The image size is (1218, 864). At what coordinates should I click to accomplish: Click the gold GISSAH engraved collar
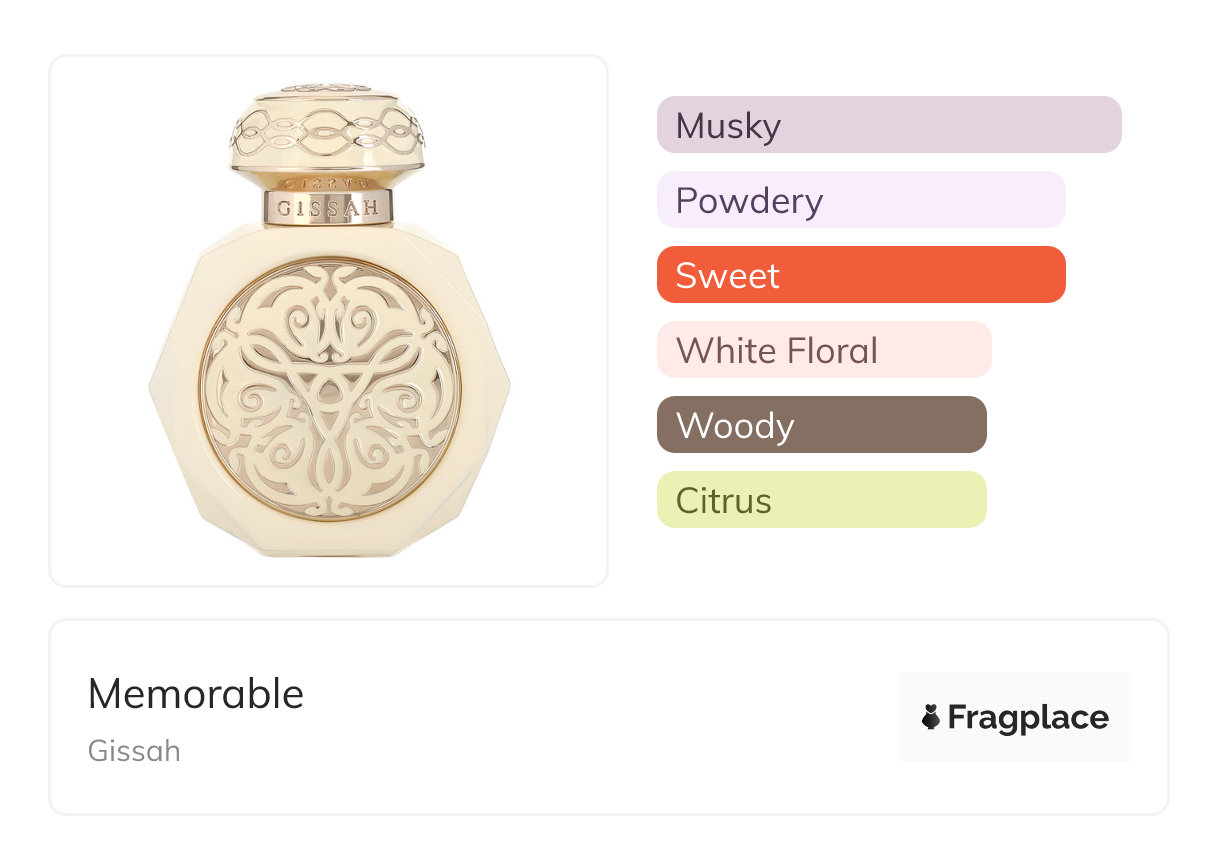click(328, 209)
